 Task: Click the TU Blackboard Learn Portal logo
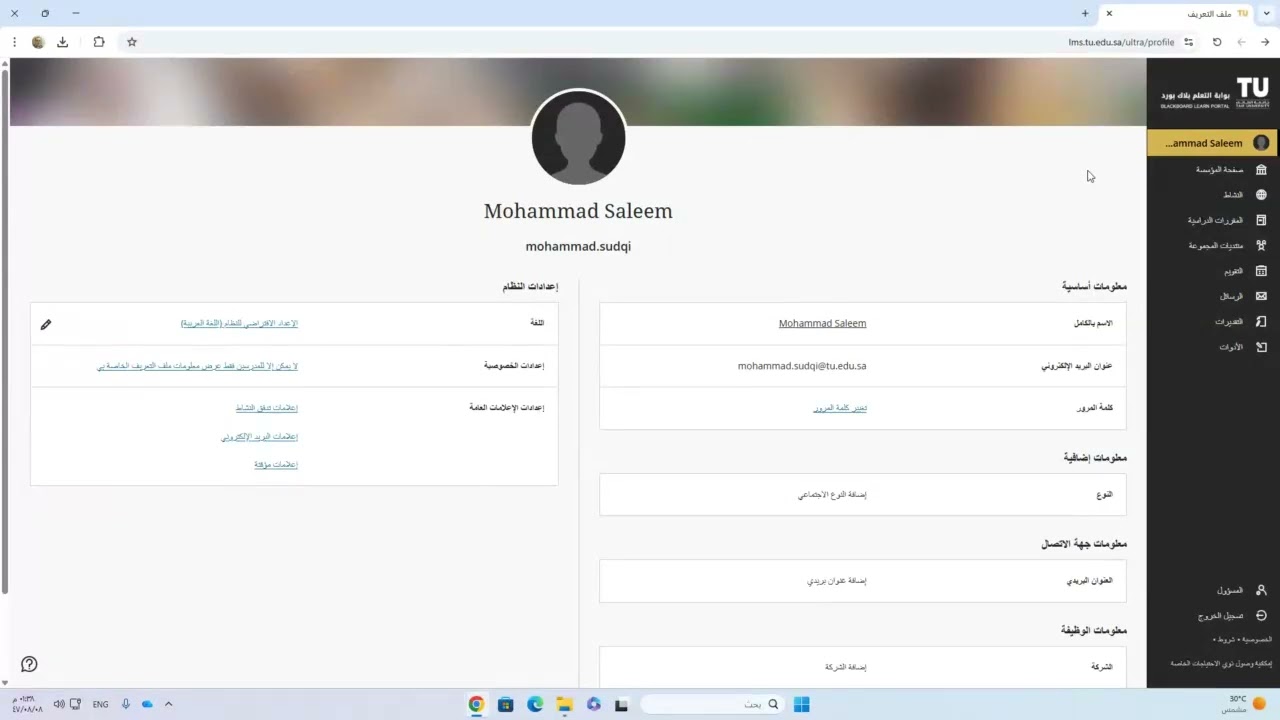click(x=1214, y=93)
